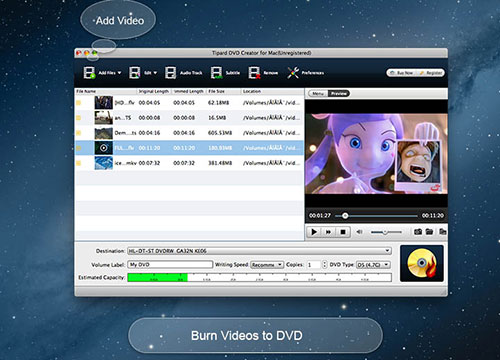Screen dimensions: 500x360
Task: Mute audio with the speaker icon
Action: (359, 232)
